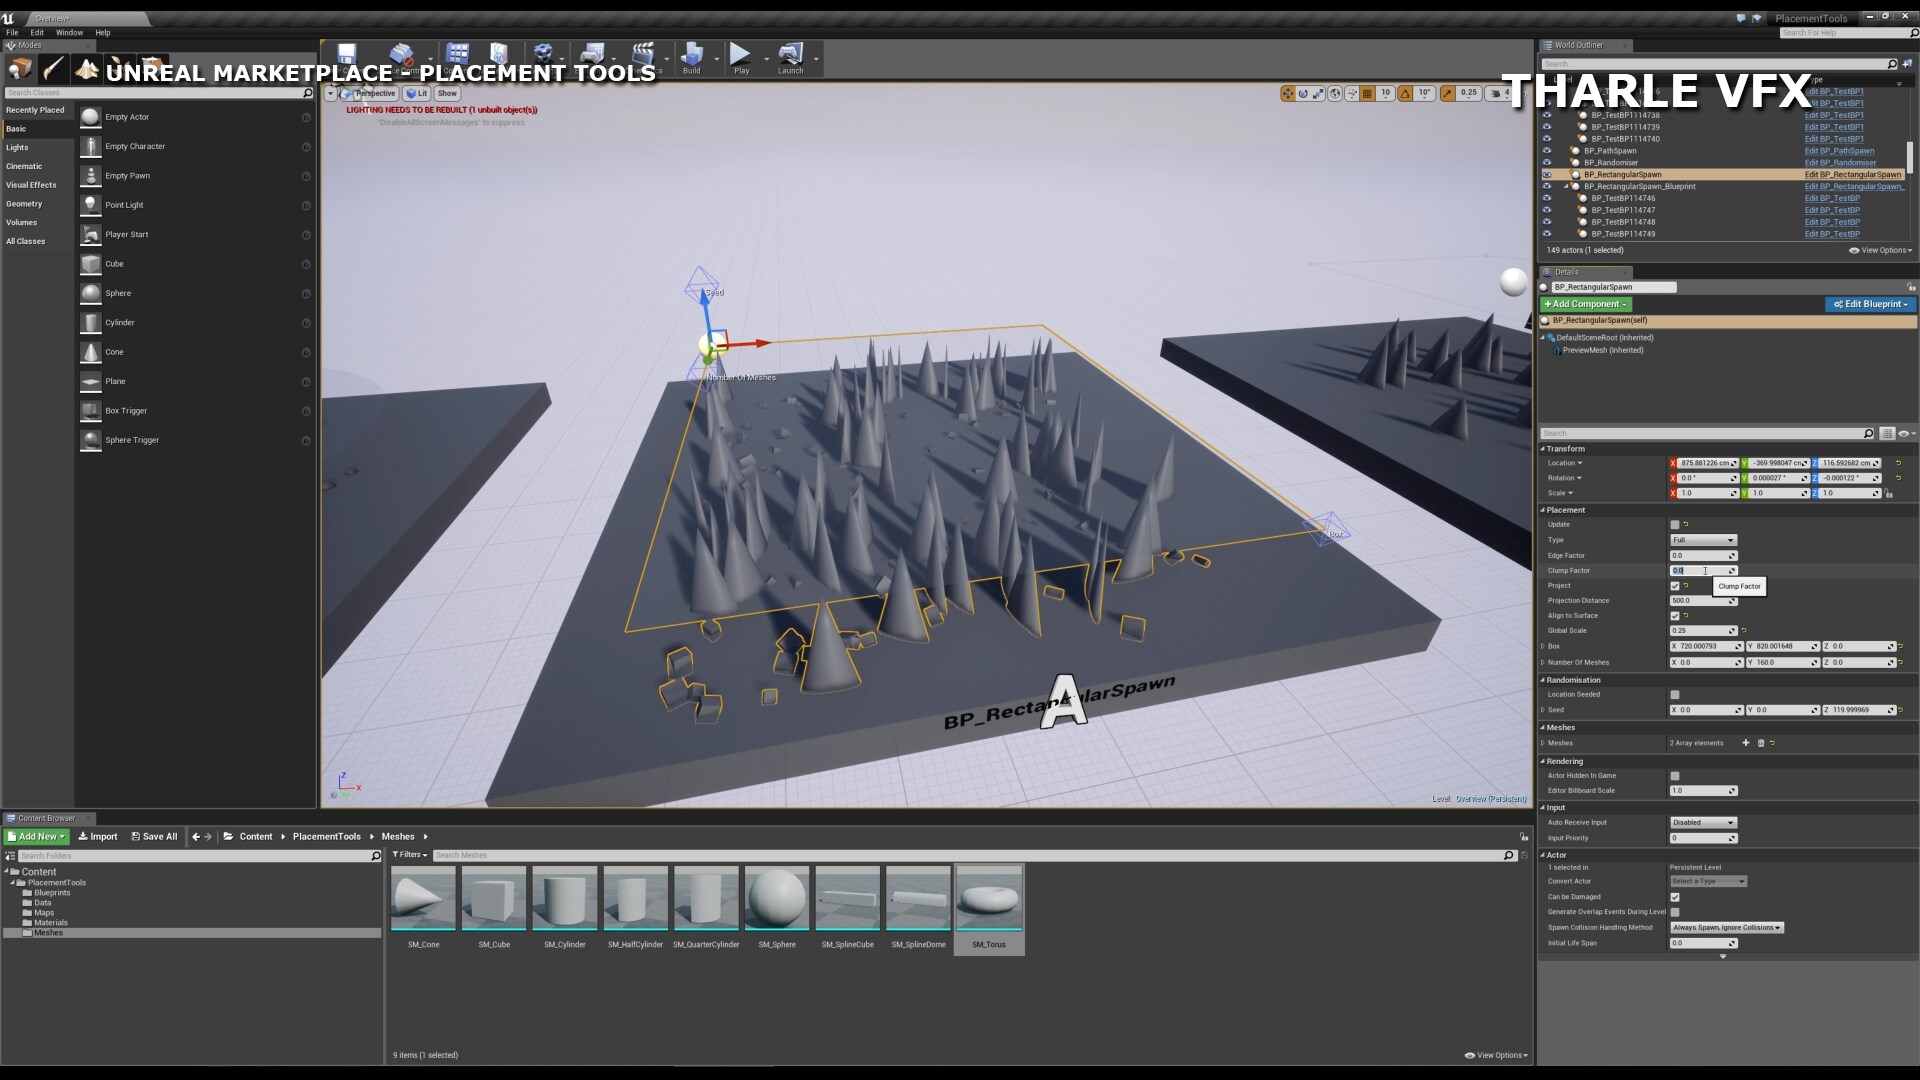
Task: Switch to the Content Browser tab
Action: (x=45, y=818)
